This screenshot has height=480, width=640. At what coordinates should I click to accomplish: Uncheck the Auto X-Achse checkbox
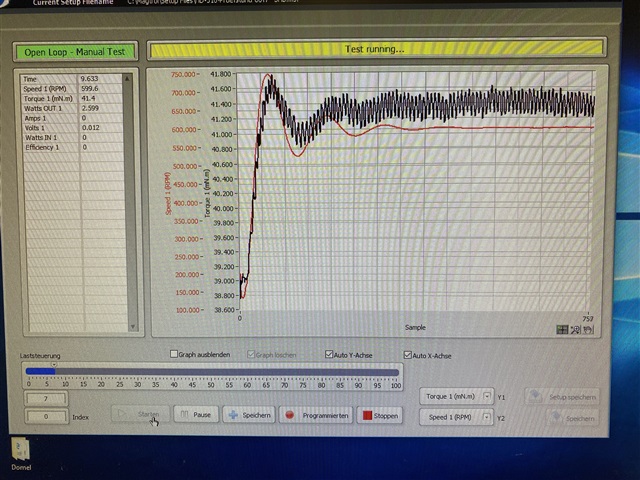coord(407,355)
